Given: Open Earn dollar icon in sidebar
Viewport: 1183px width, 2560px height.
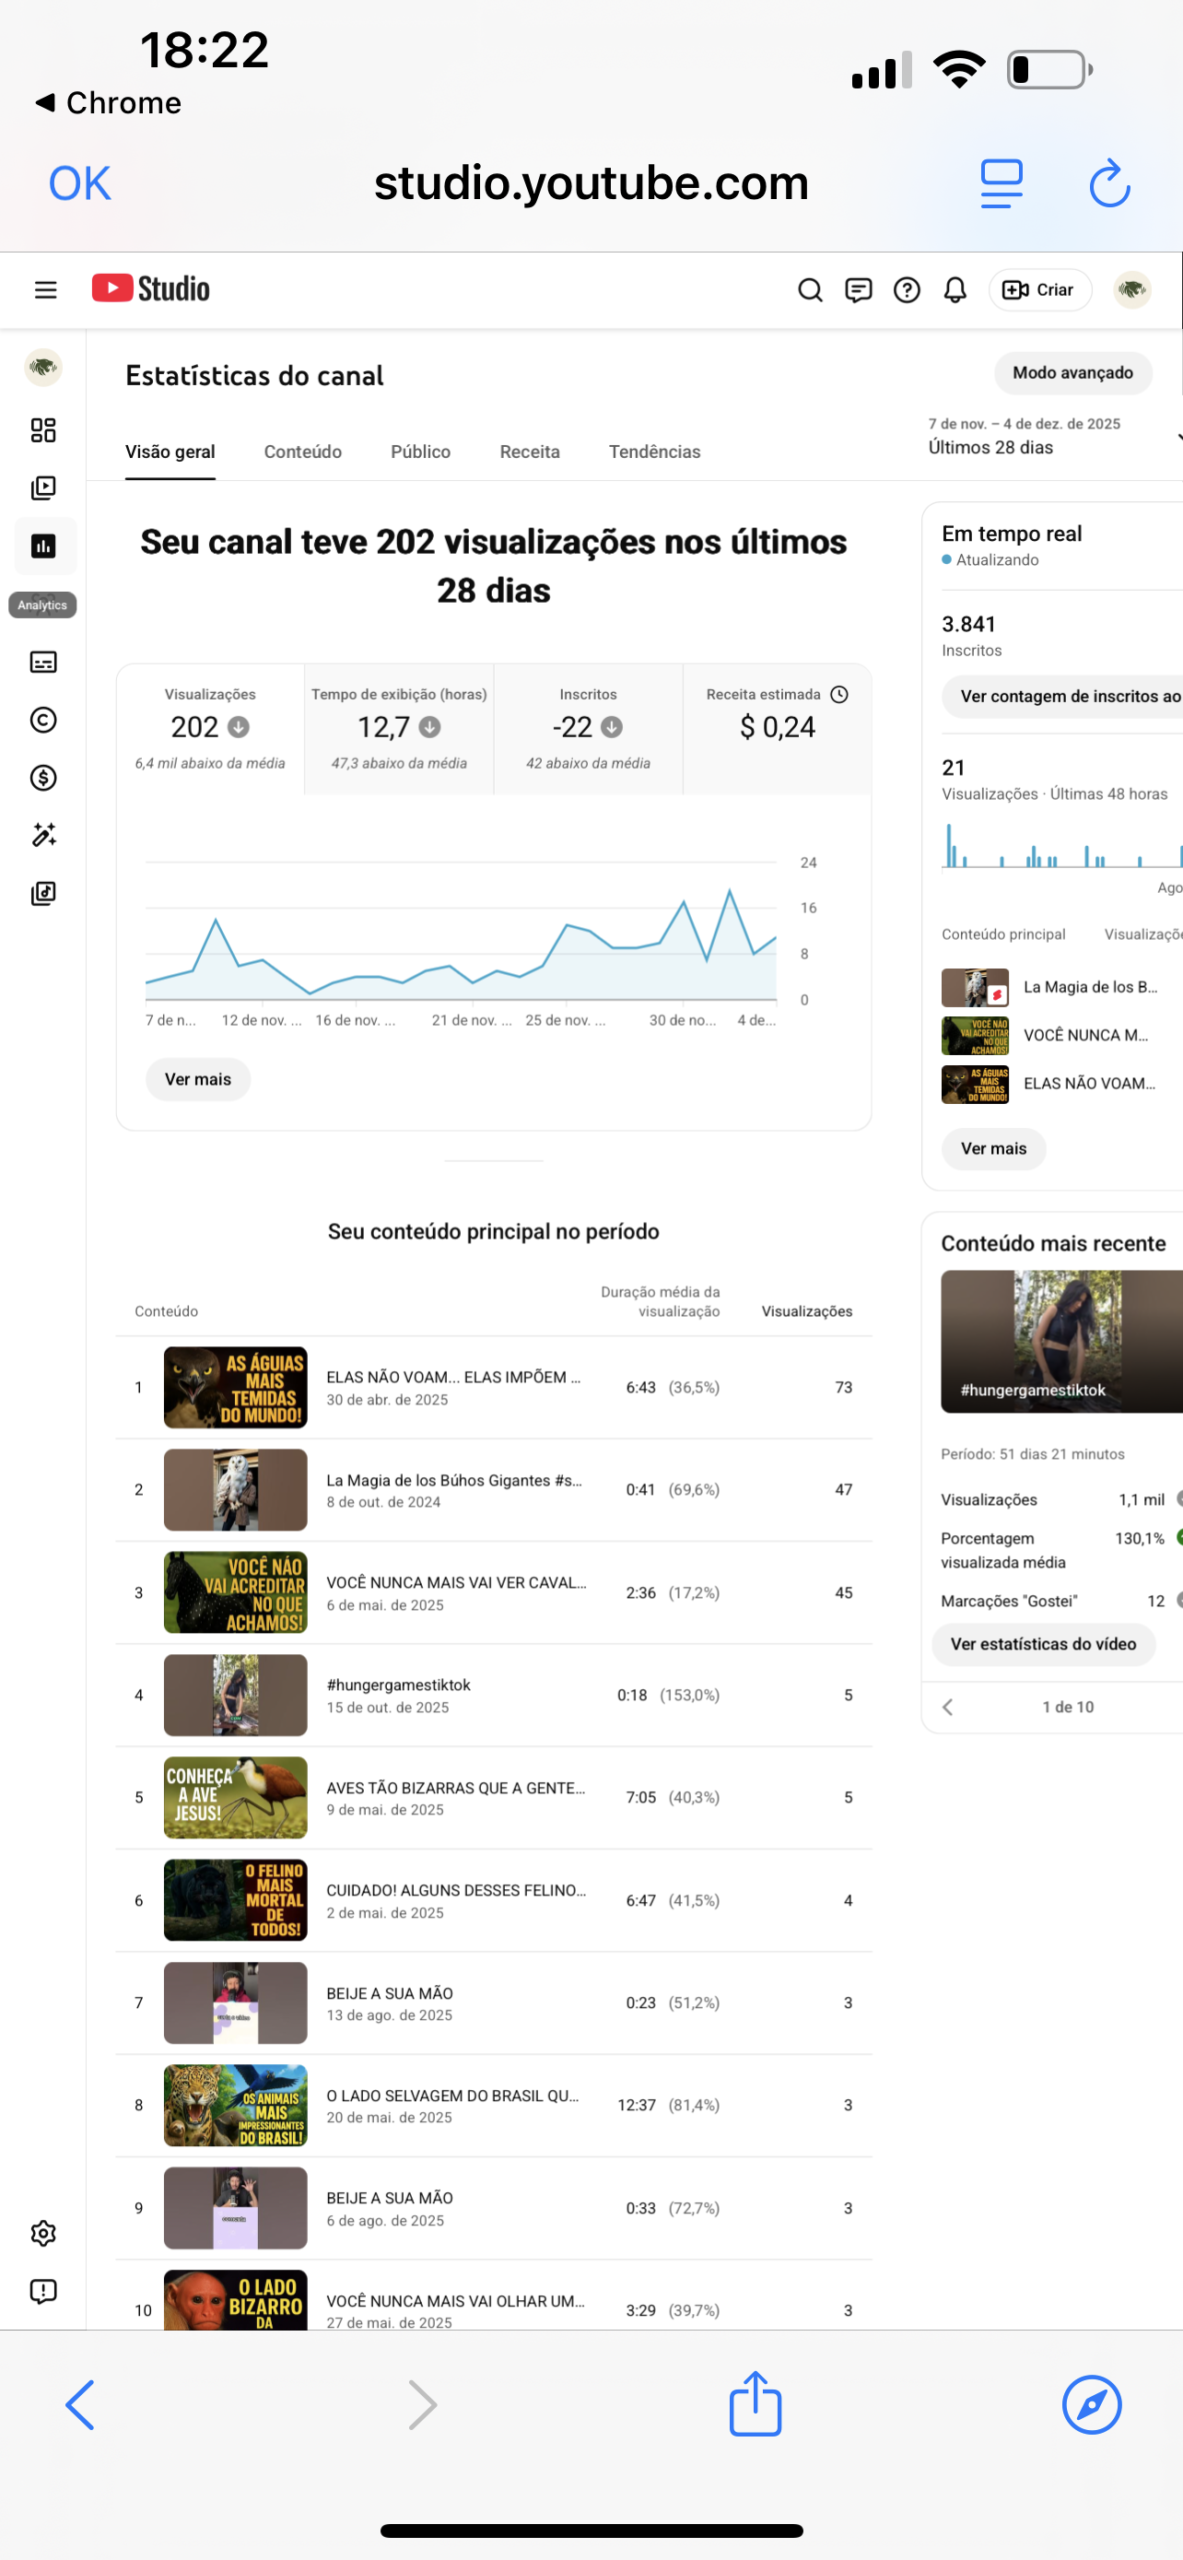Looking at the screenshot, I should pyautogui.click(x=43, y=777).
